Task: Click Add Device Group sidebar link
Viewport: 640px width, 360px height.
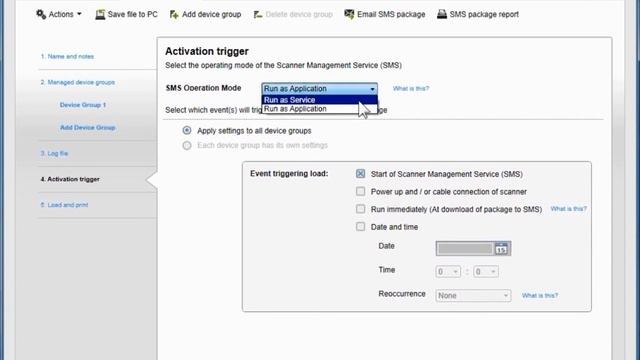Action: (88, 128)
